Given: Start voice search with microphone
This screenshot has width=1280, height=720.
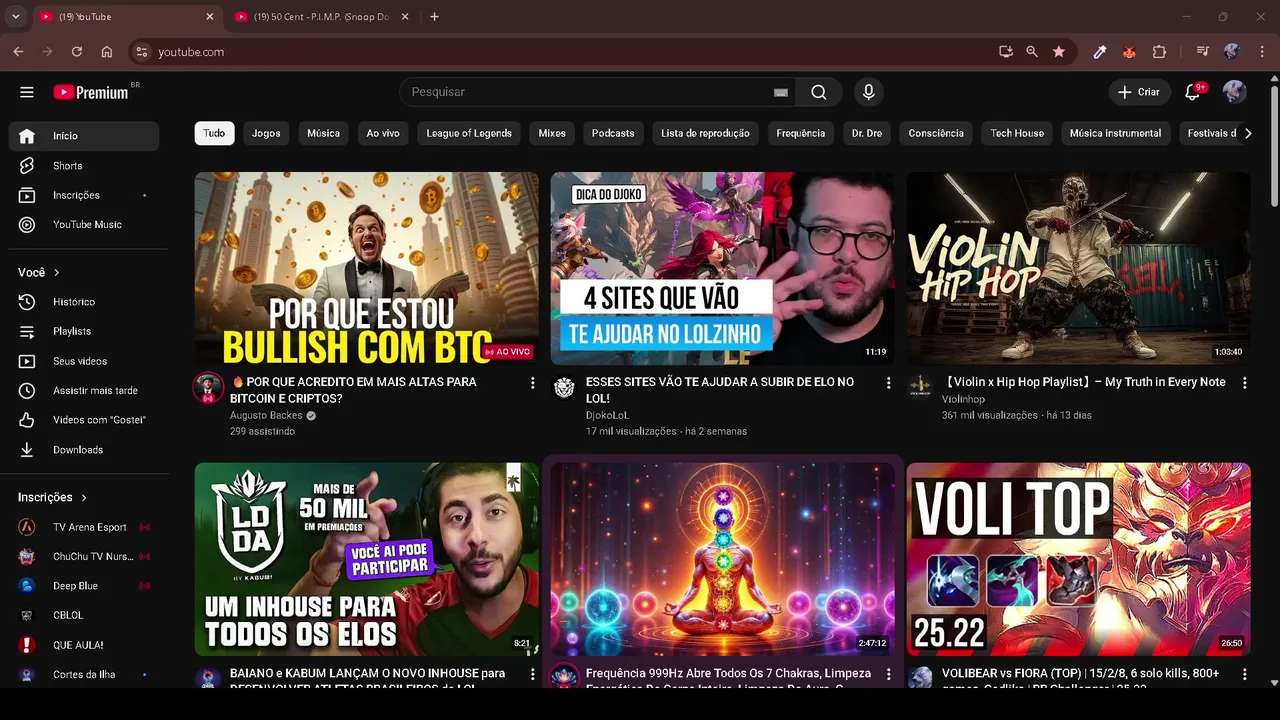Looking at the screenshot, I should (x=868, y=92).
